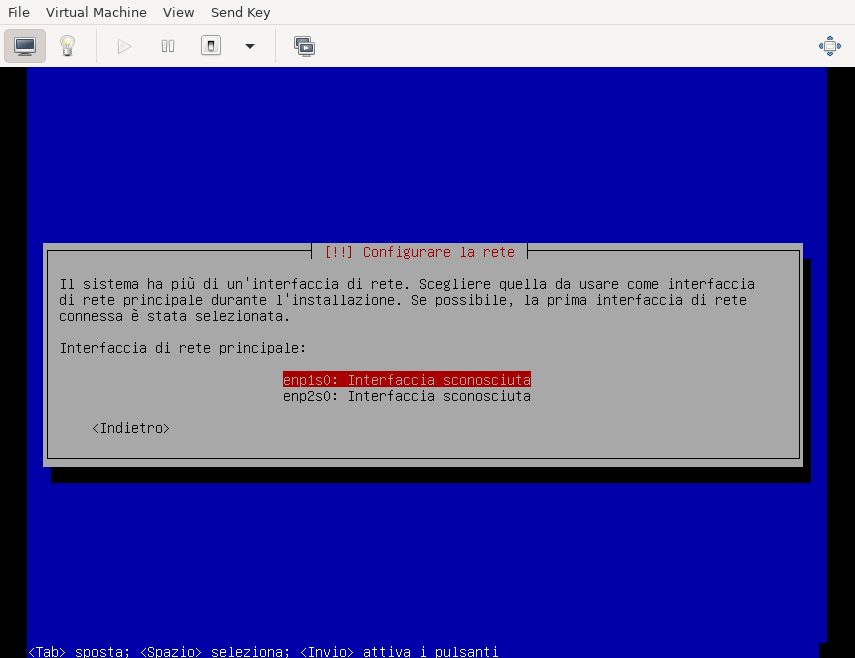Power on the virtual machine

coord(124,46)
